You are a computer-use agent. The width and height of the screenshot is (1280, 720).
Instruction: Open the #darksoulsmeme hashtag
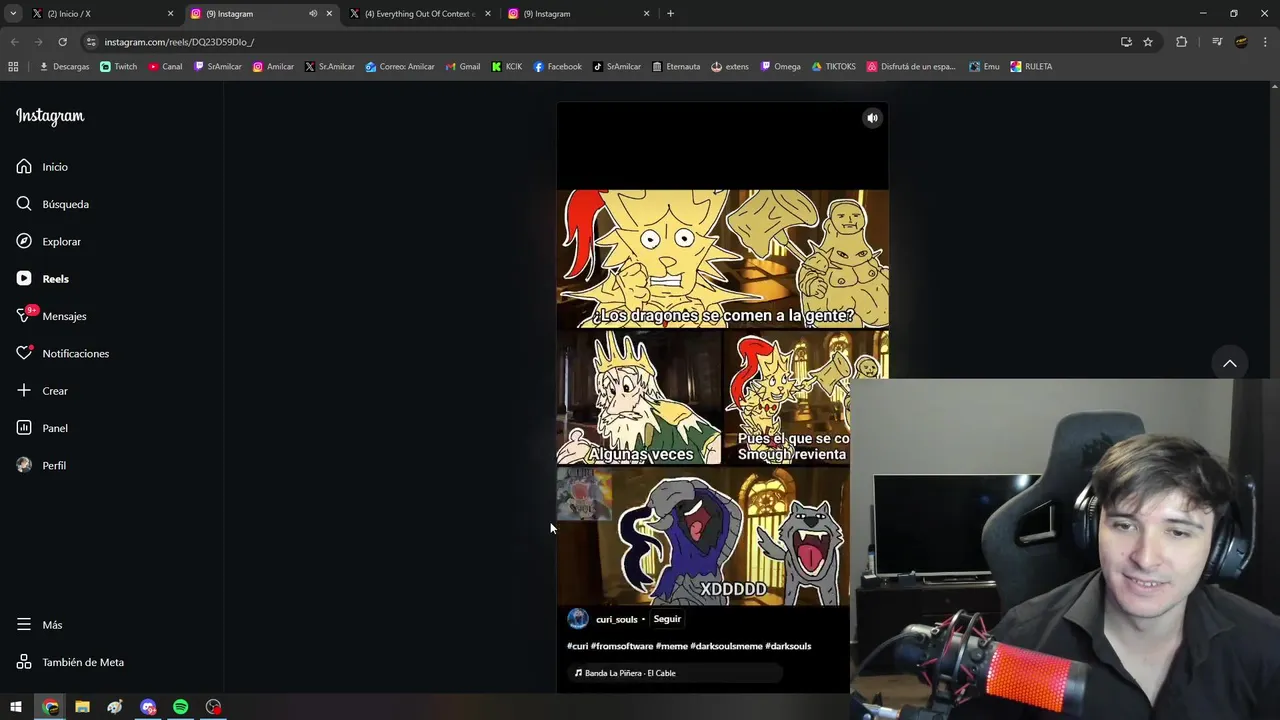[726, 646]
